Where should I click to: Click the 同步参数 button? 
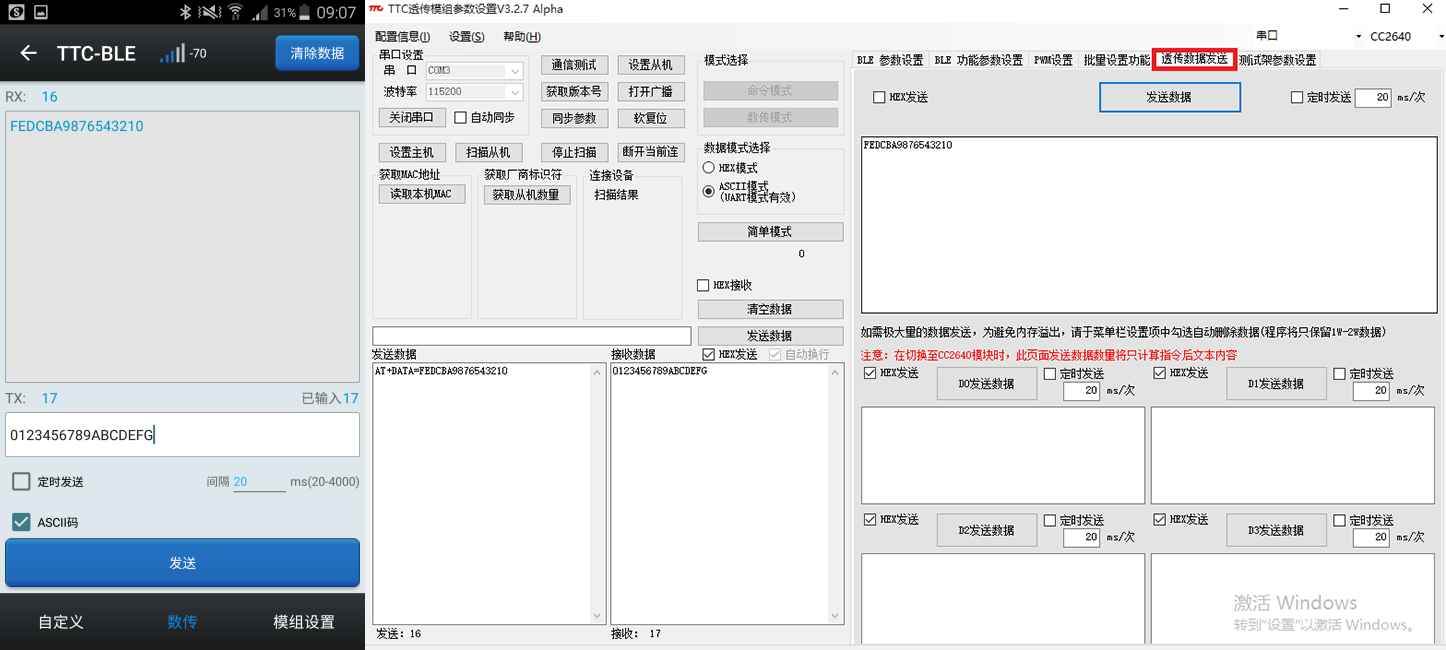click(x=574, y=118)
